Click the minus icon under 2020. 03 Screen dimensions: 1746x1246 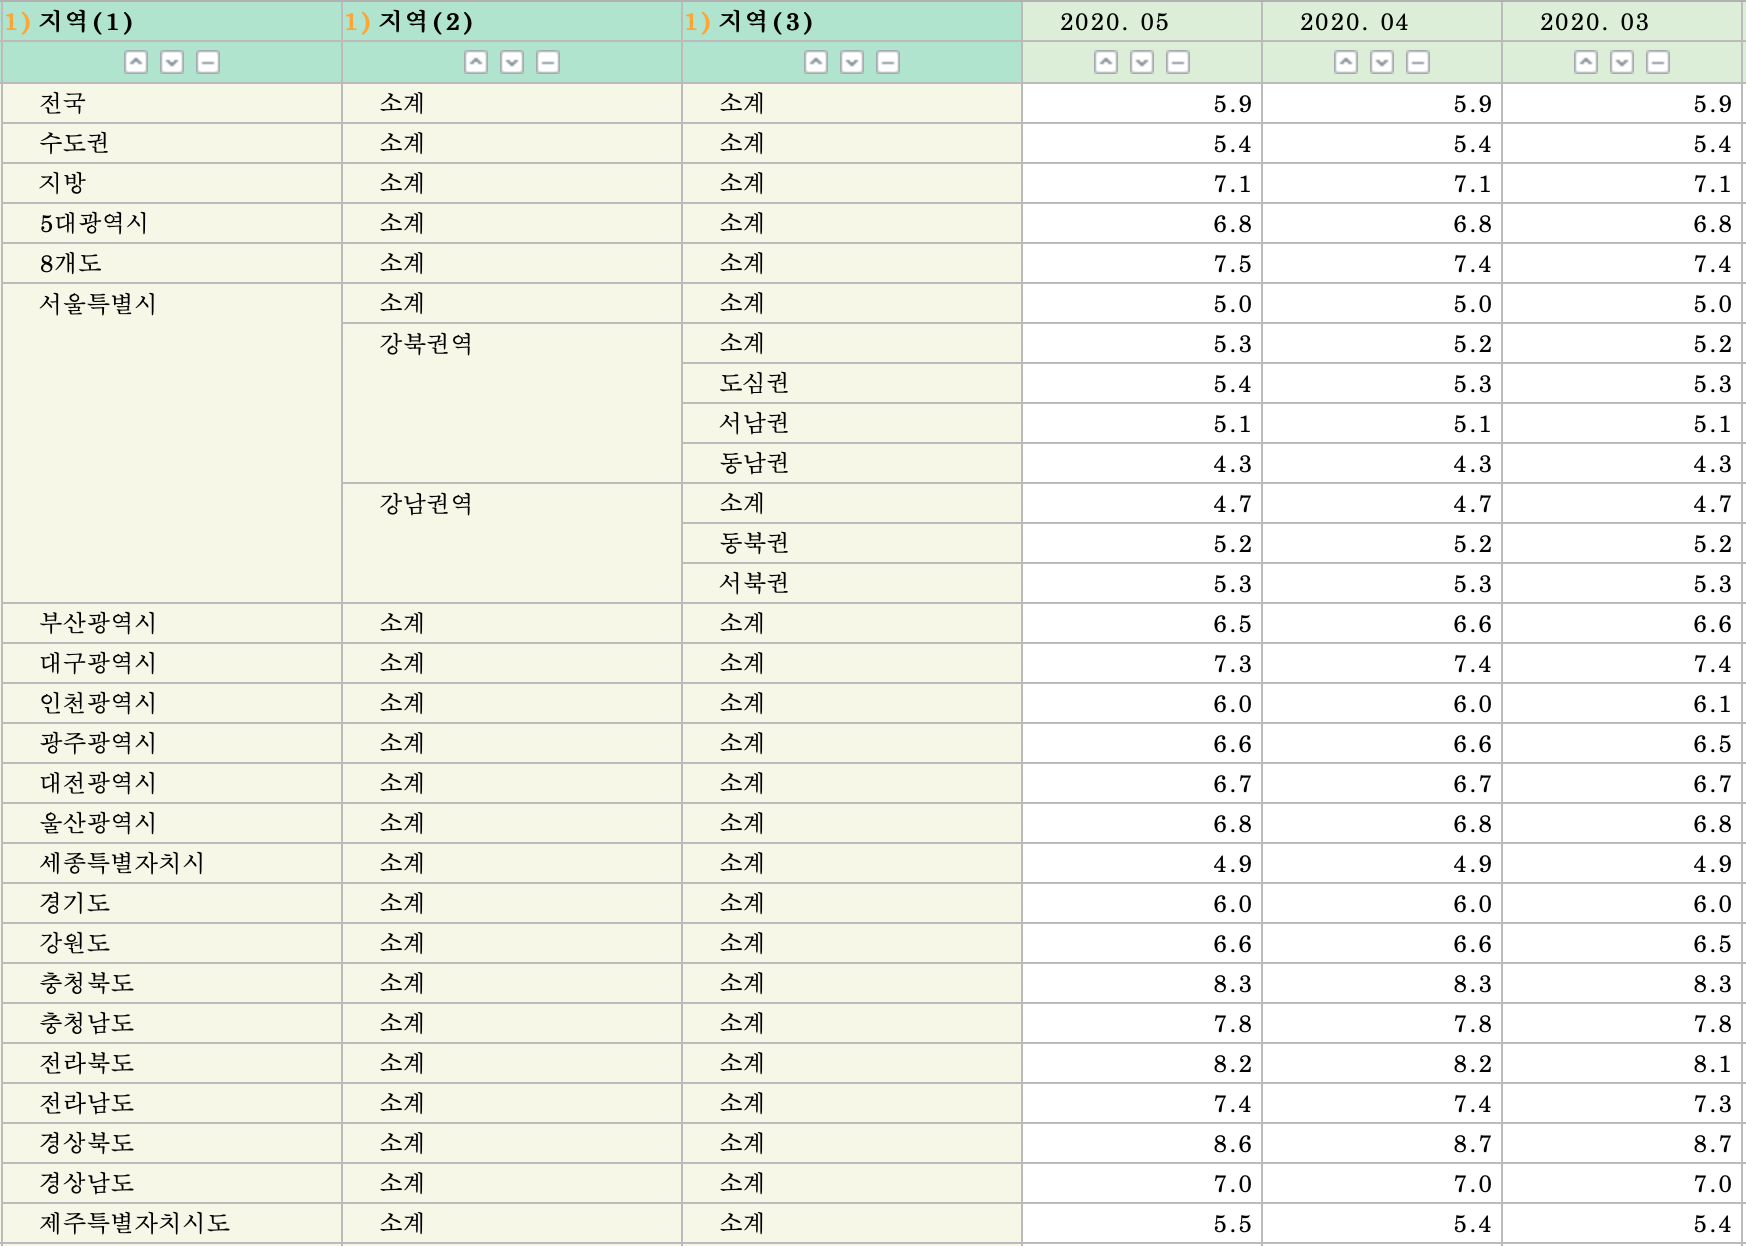pyautogui.click(x=1658, y=62)
